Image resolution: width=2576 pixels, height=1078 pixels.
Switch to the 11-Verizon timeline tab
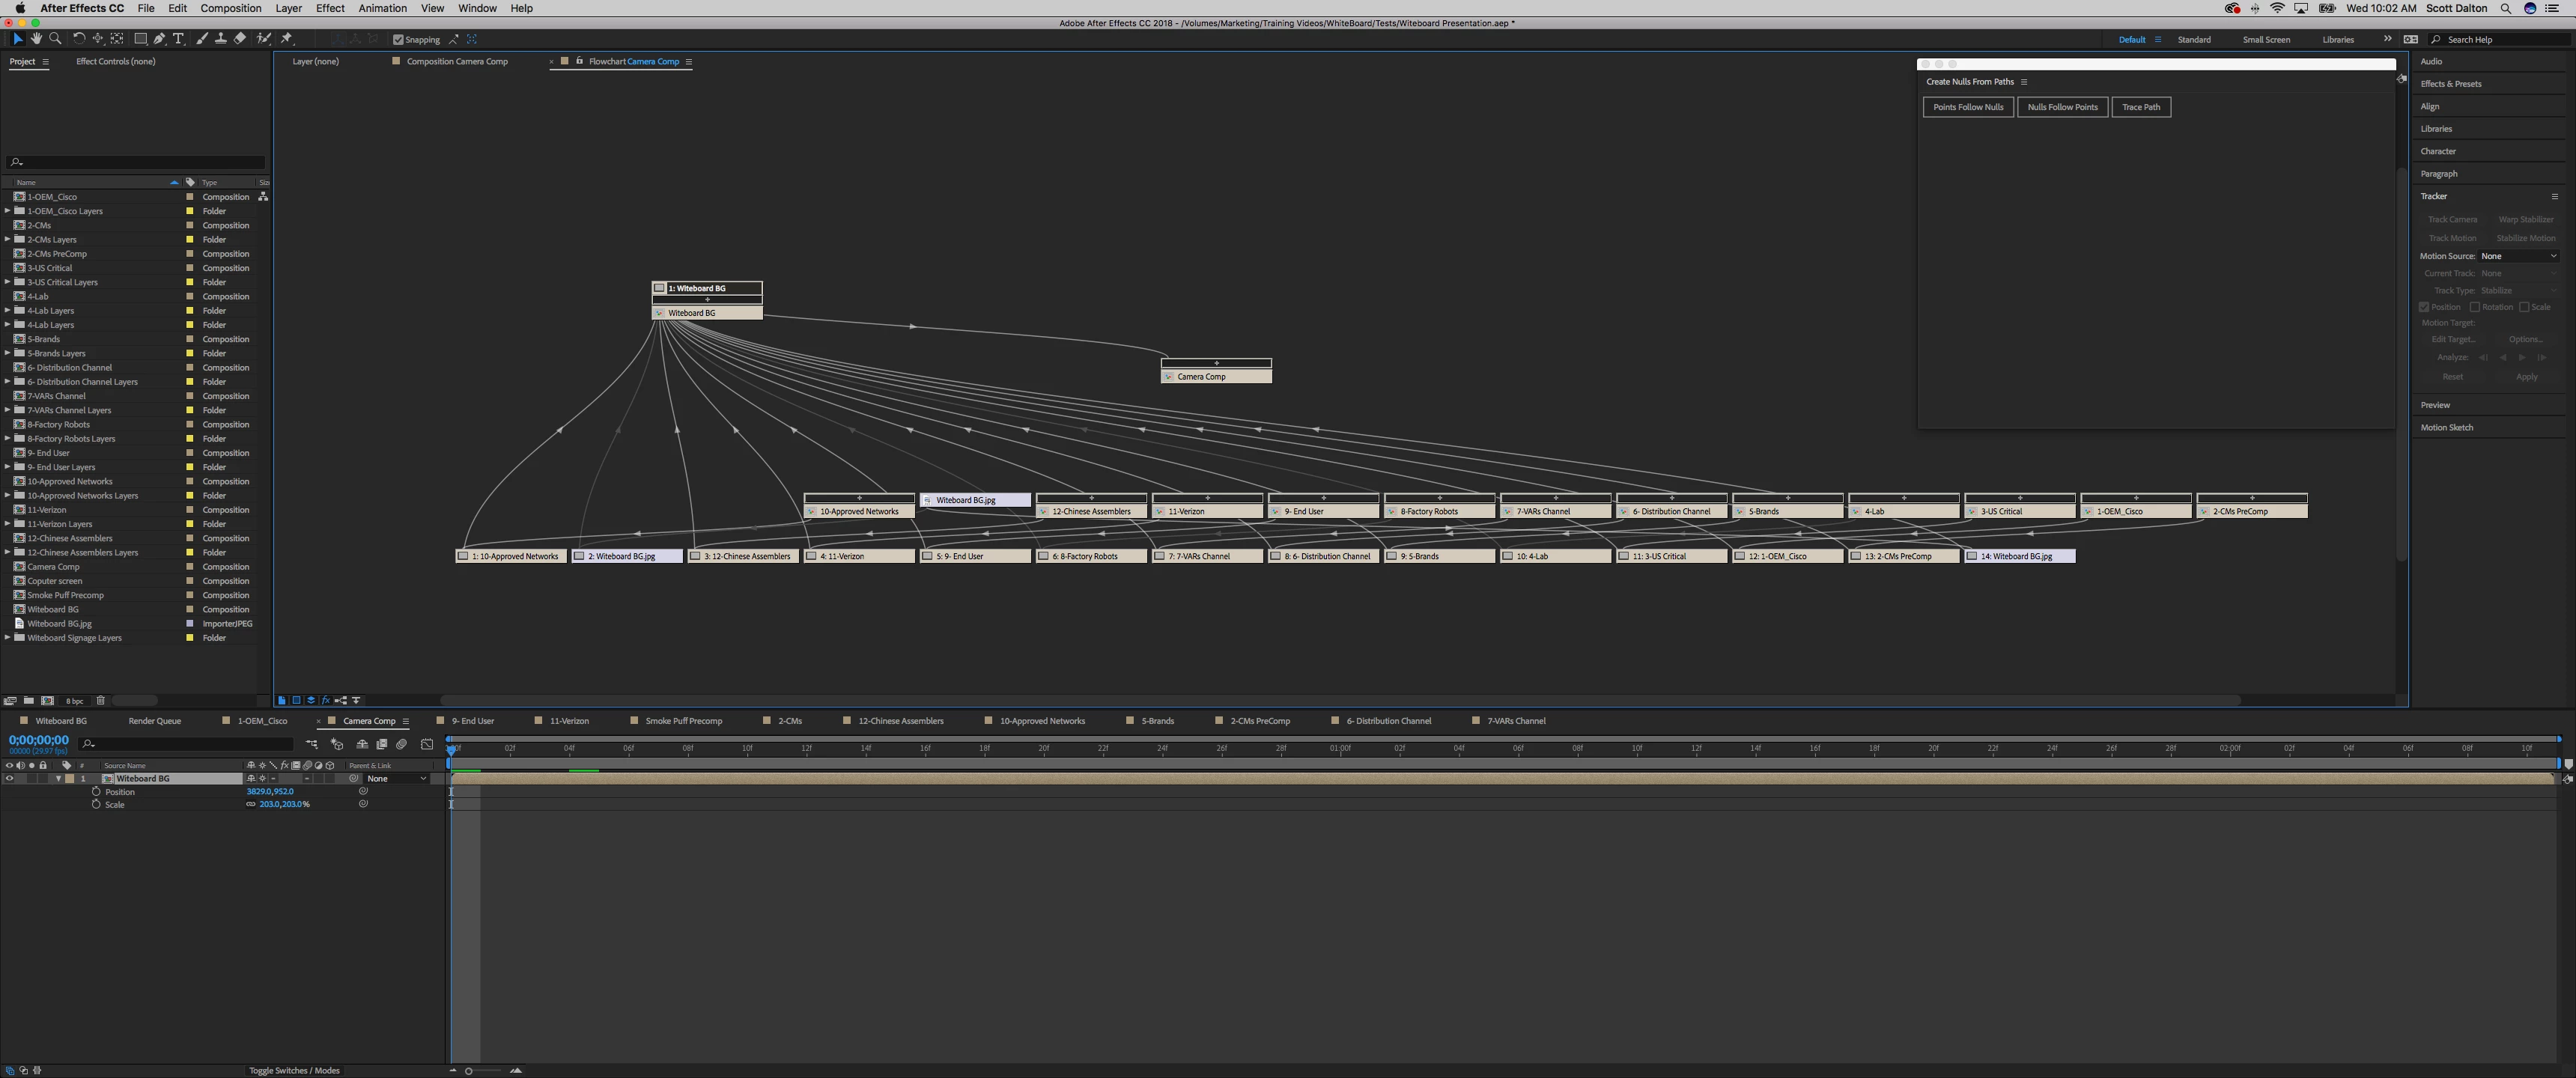click(x=568, y=721)
